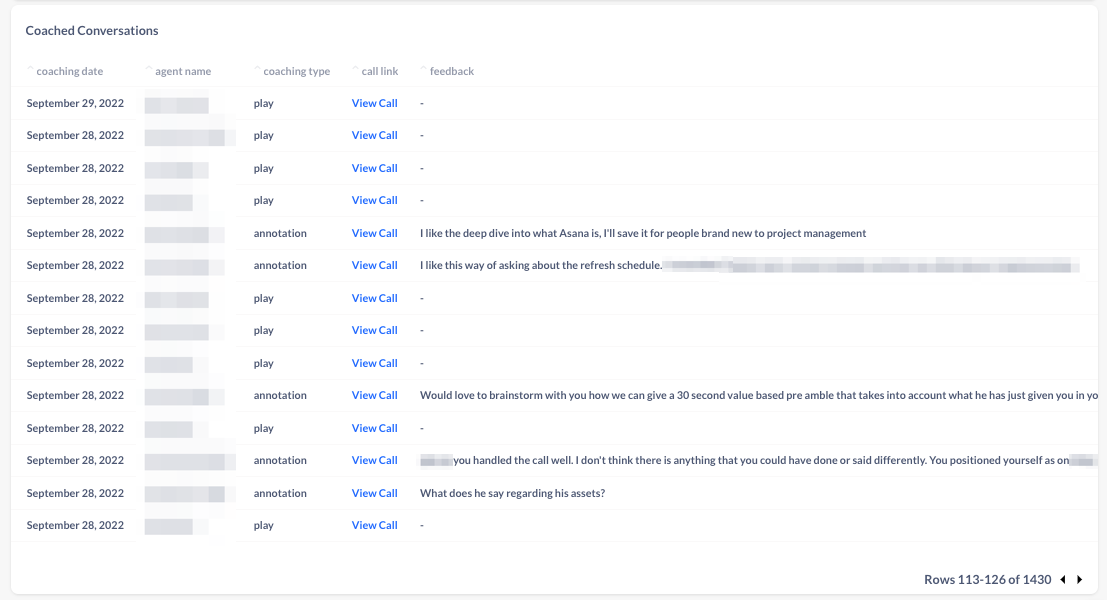Sort by the agent name column

pos(182,71)
